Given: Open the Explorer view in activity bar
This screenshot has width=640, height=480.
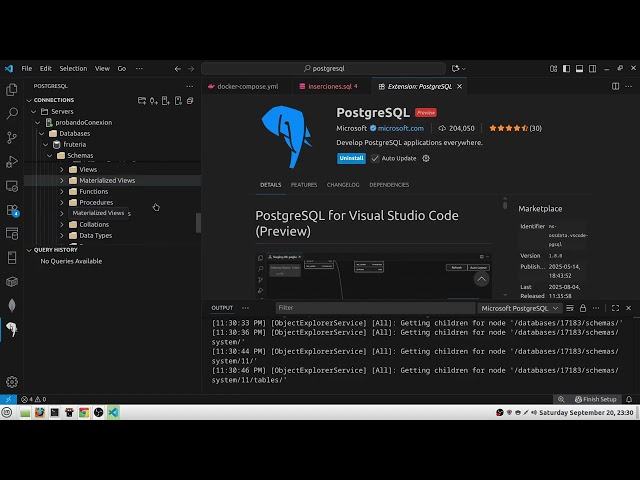Looking at the screenshot, I should pyautogui.click(x=12, y=89).
